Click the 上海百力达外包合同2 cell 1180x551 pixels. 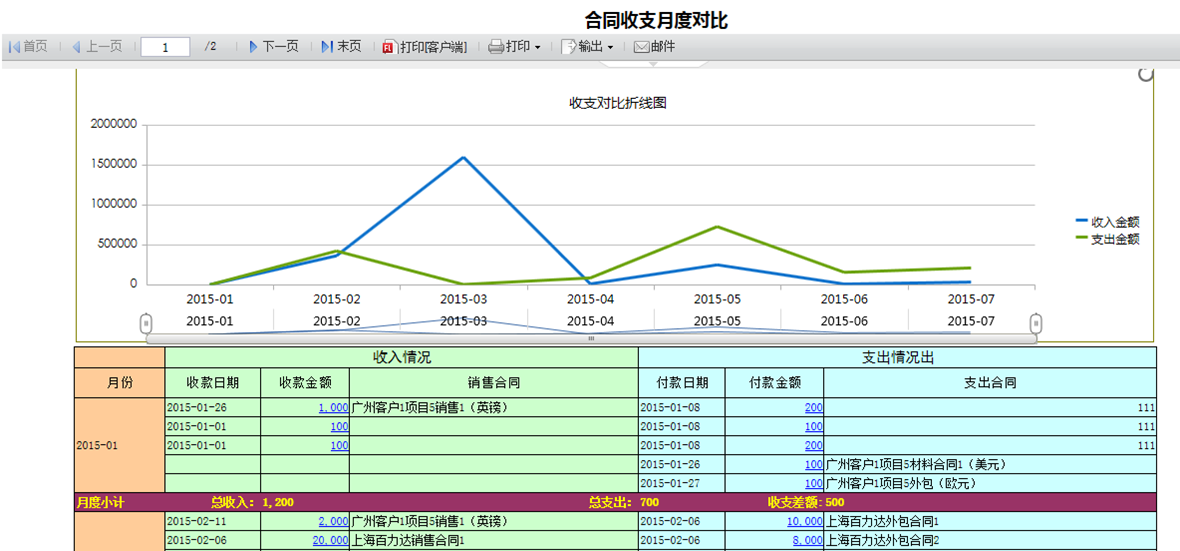[x=990, y=540]
